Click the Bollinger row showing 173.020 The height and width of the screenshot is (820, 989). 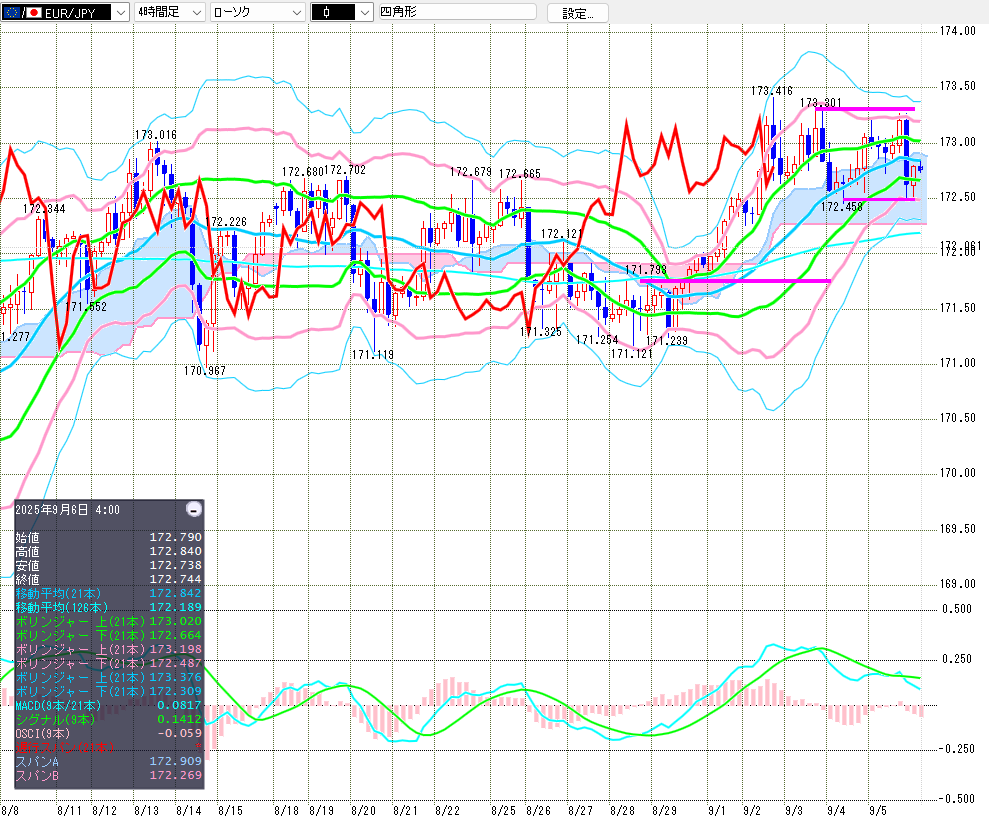coord(108,621)
